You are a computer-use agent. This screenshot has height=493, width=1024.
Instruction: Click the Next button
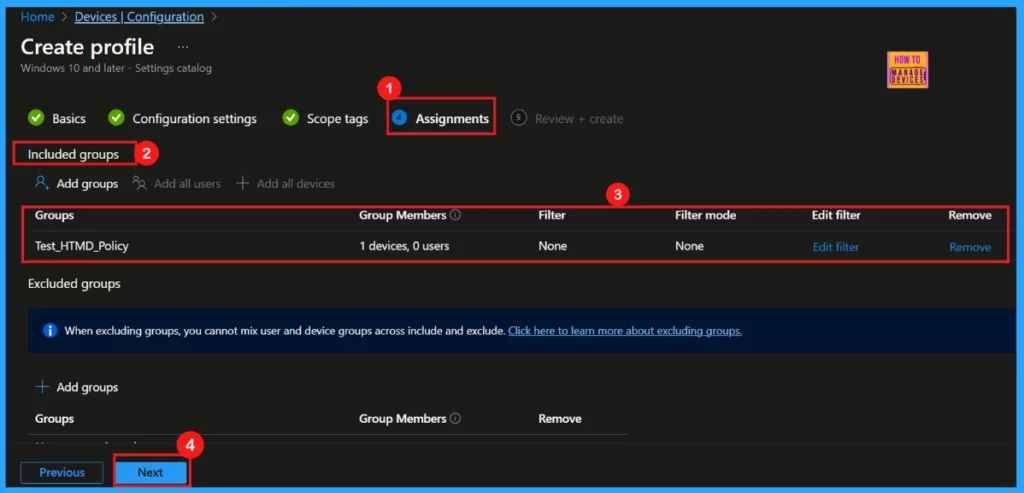click(150, 472)
